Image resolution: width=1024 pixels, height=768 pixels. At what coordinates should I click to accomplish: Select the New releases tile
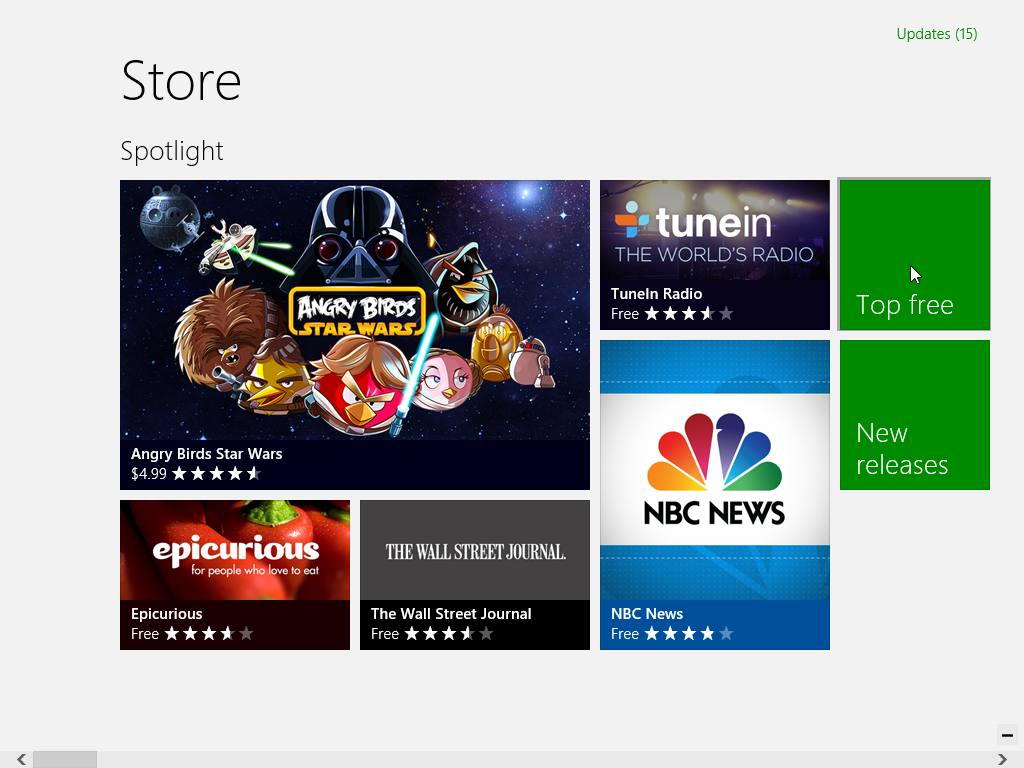(914, 415)
